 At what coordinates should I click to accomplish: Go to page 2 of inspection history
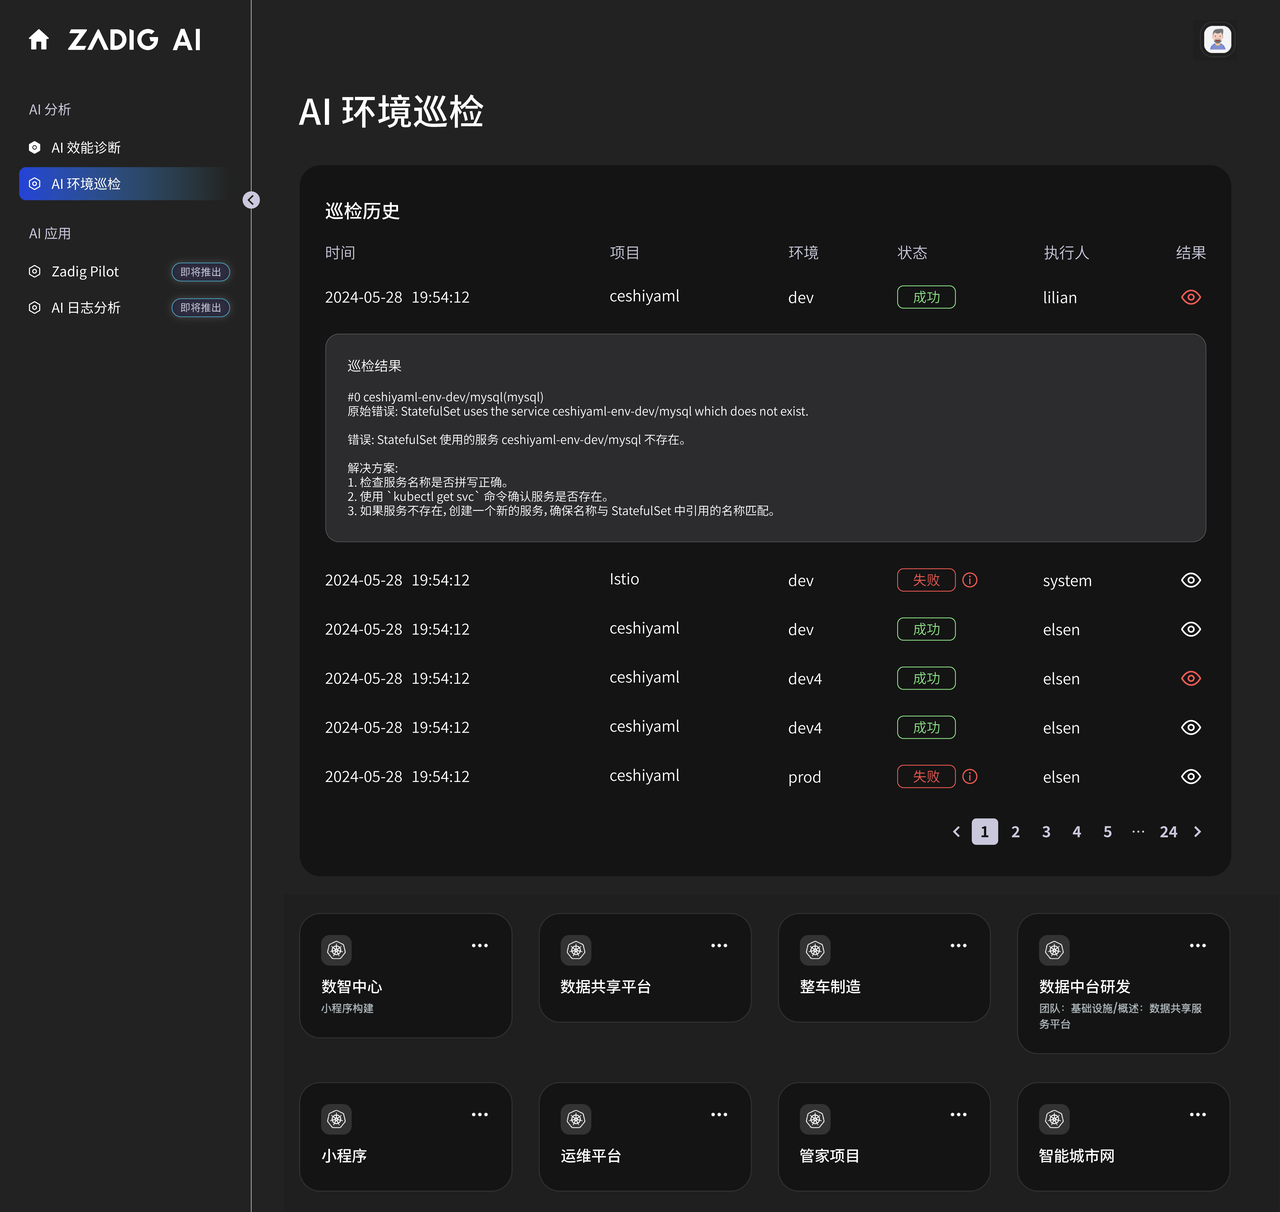coord(1015,832)
